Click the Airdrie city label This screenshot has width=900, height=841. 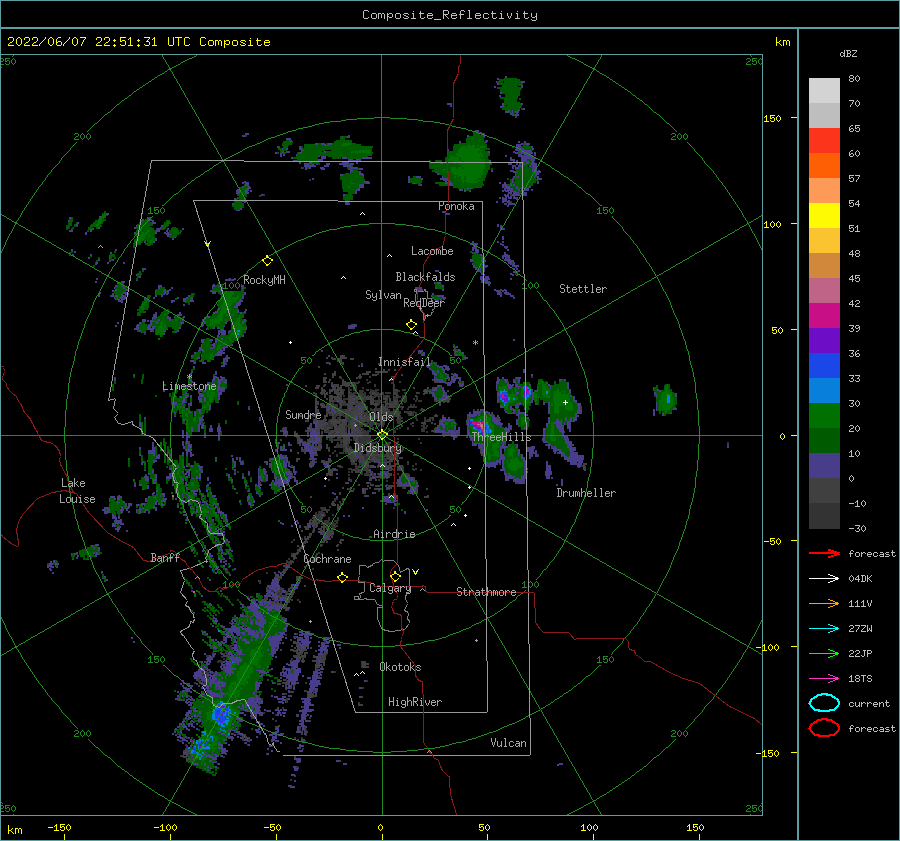click(394, 534)
